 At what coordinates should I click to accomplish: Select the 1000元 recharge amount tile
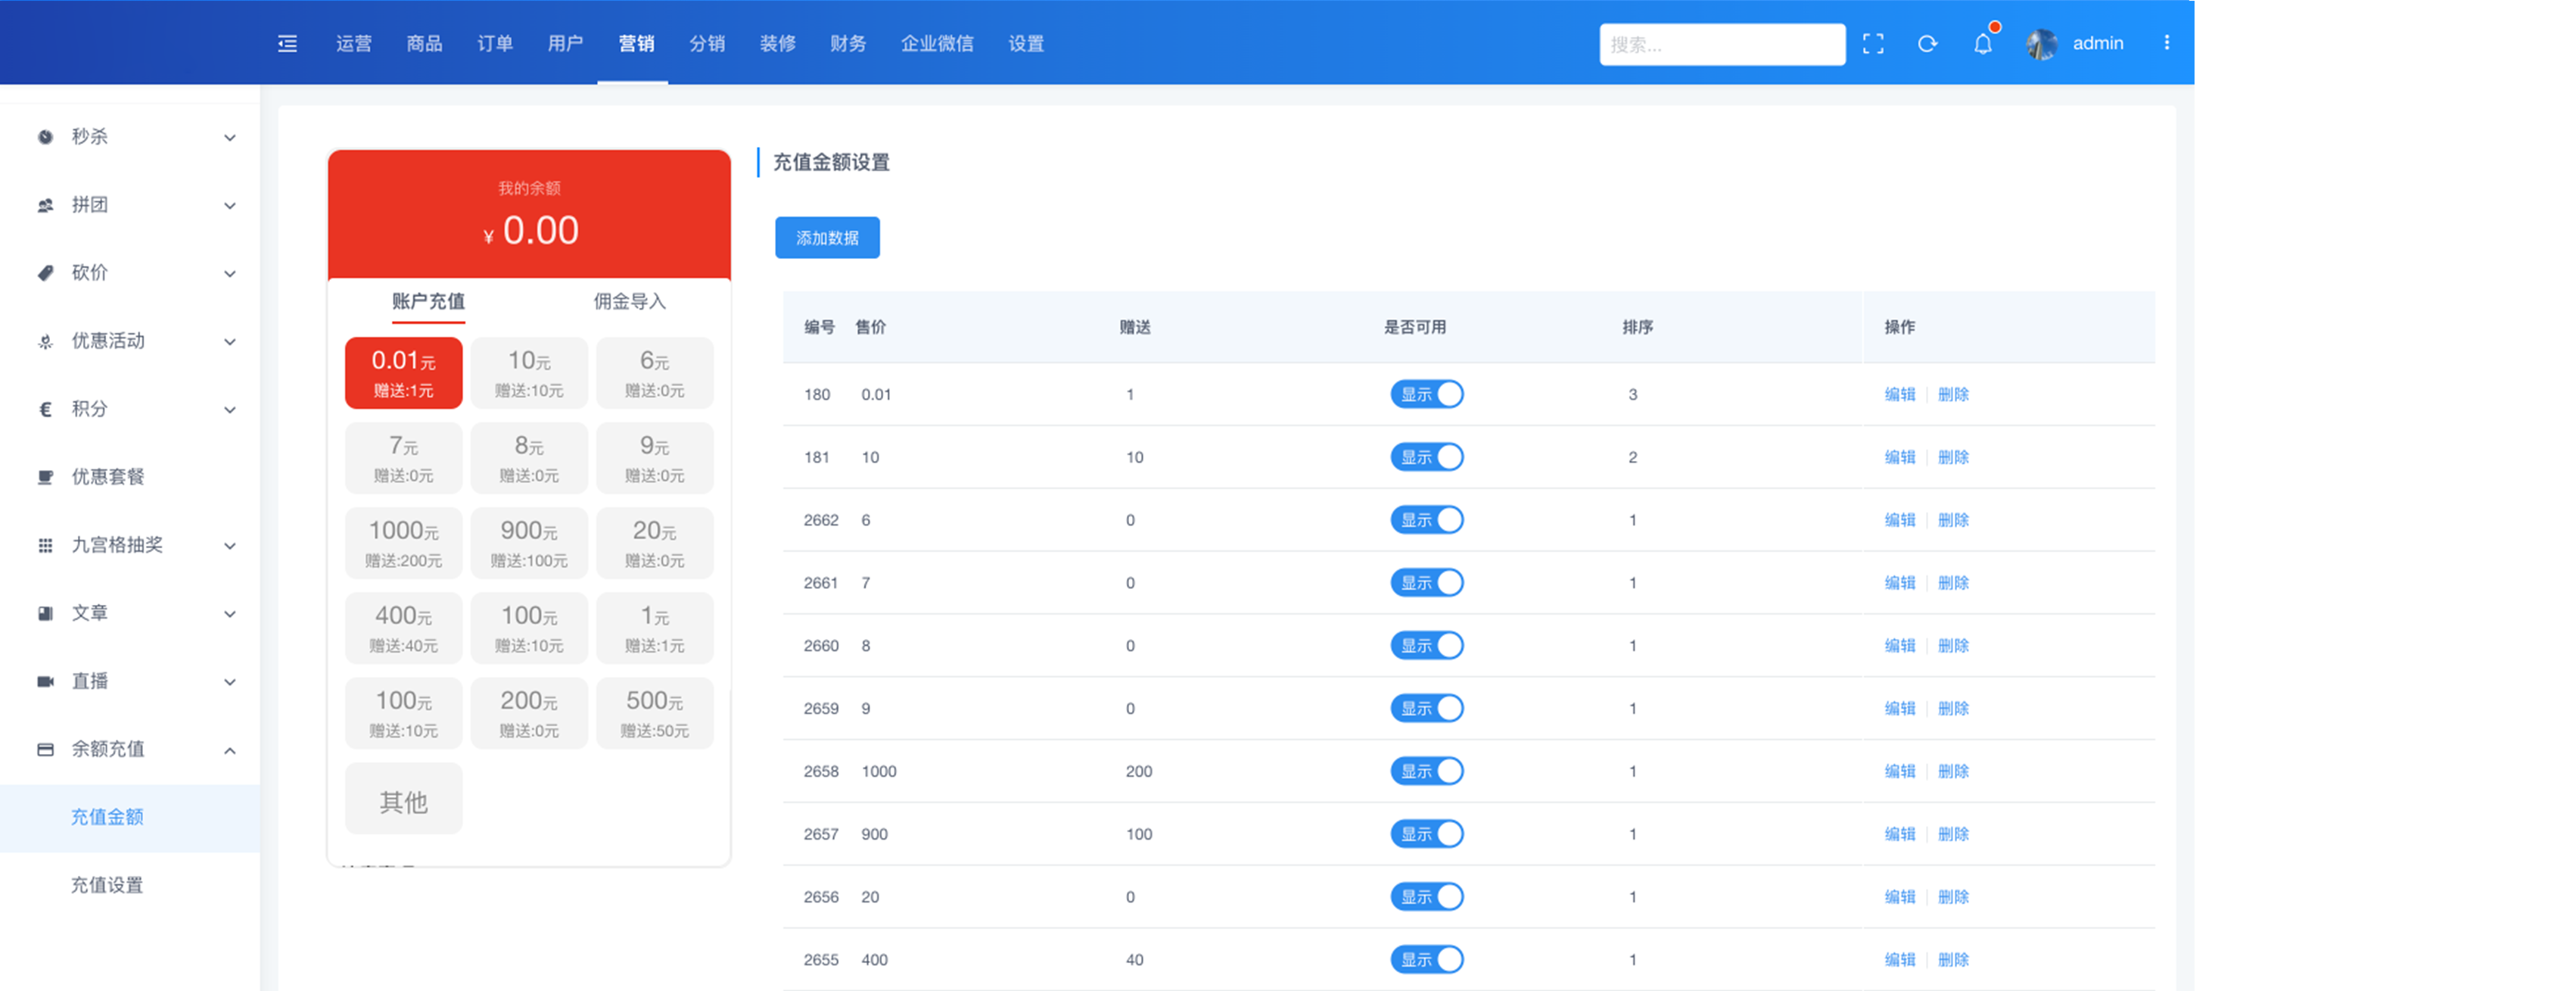click(x=403, y=543)
